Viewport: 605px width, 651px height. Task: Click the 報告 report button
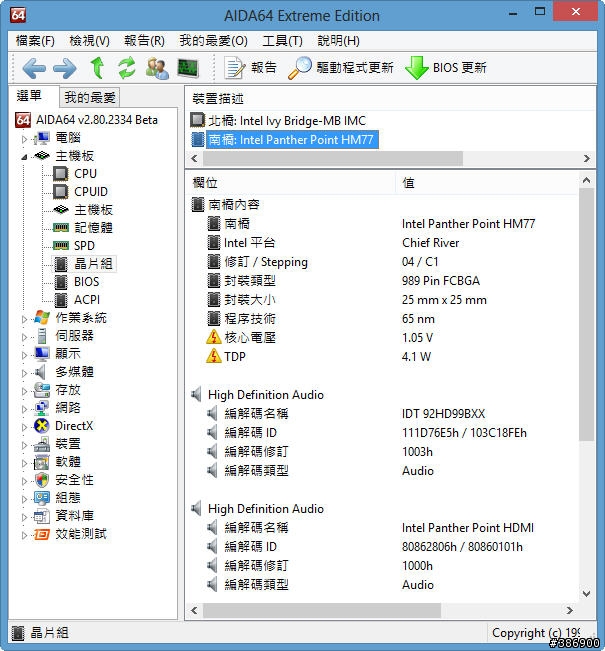click(x=251, y=68)
